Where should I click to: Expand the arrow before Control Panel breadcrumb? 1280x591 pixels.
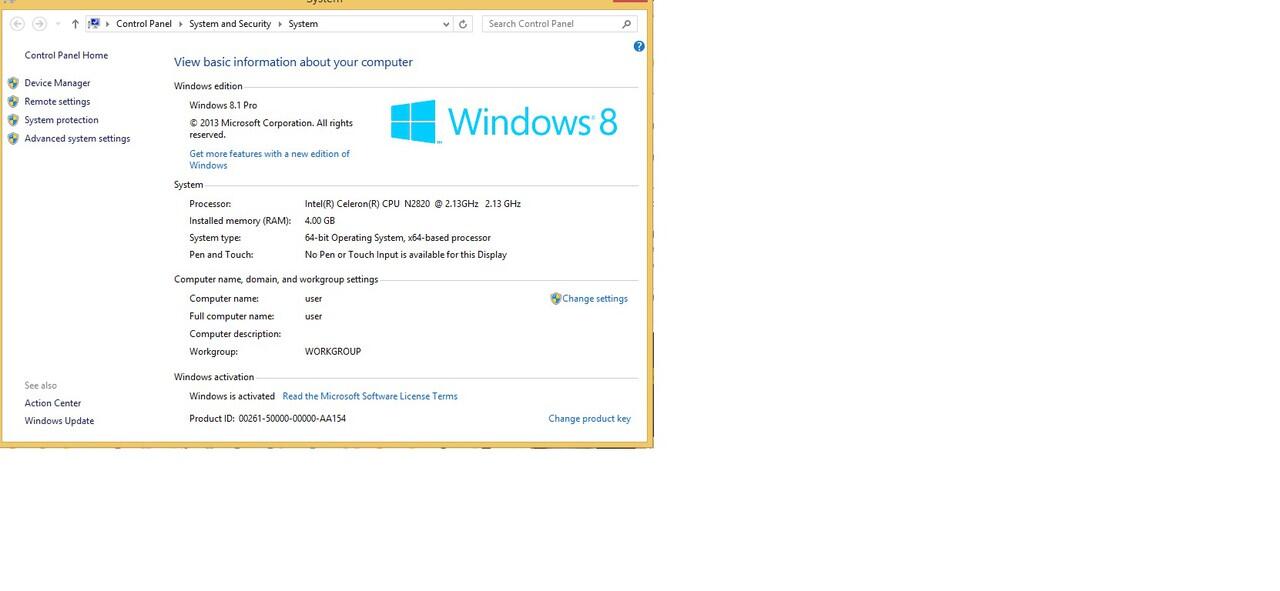[108, 24]
